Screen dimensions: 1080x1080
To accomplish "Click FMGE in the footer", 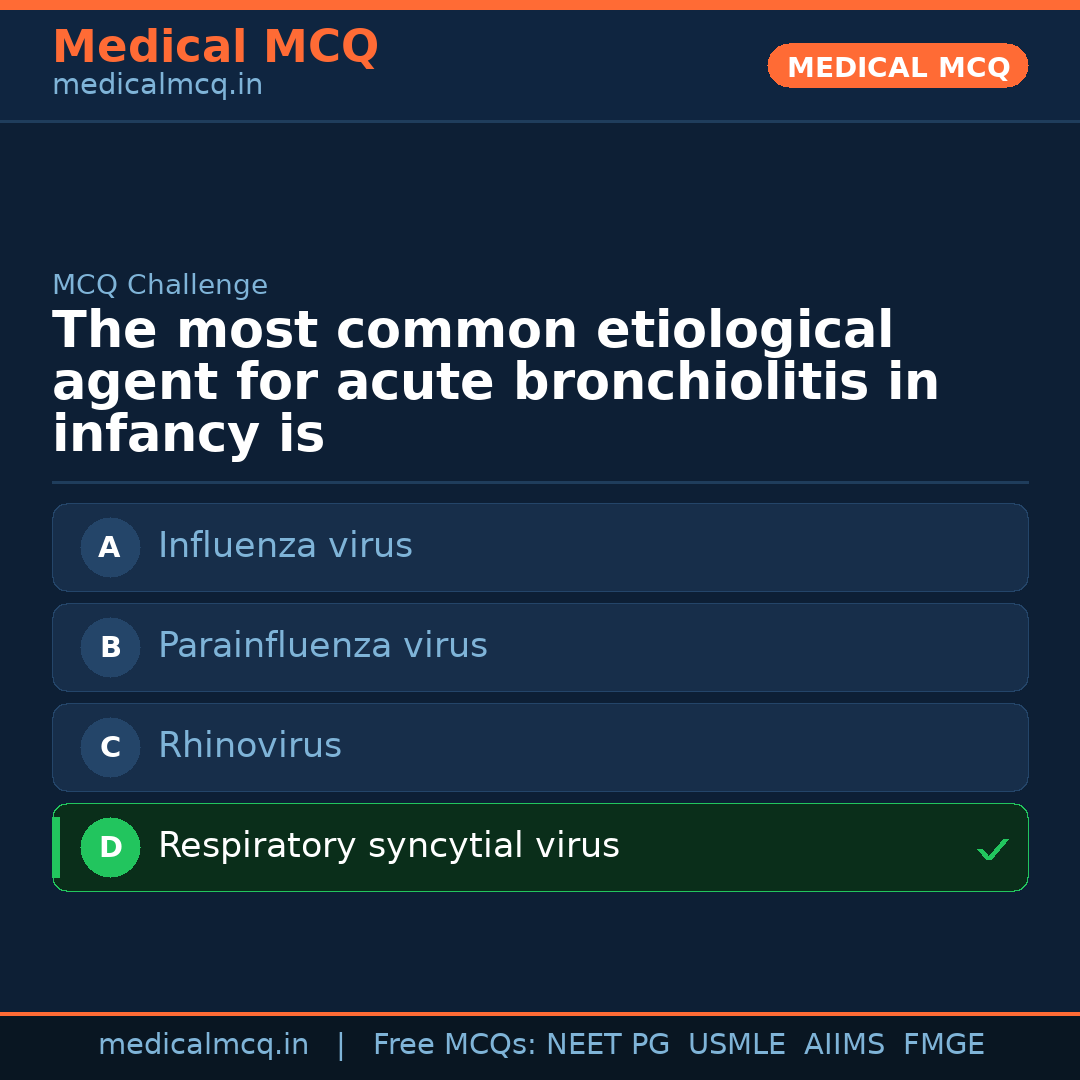I will click(x=943, y=1045).
